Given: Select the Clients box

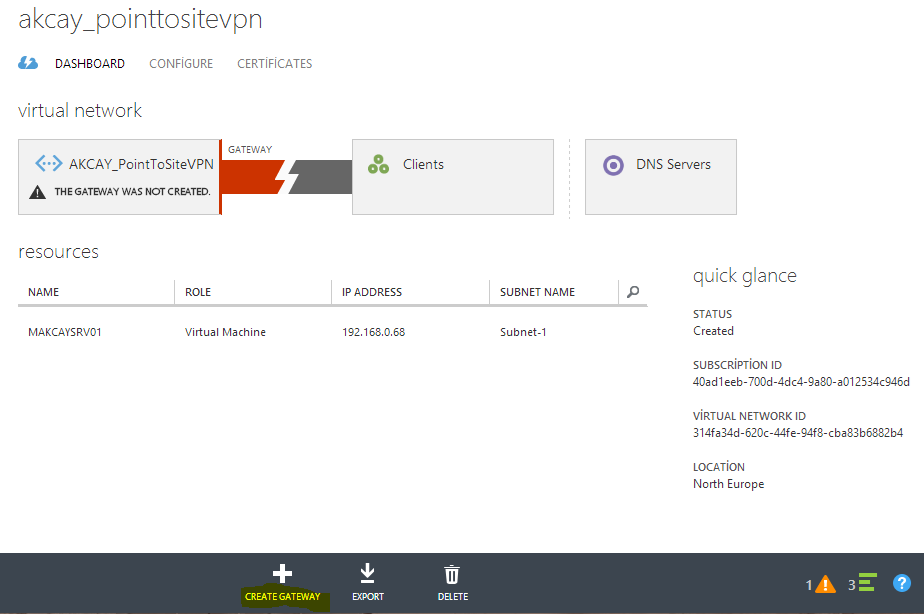Looking at the screenshot, I should [453, 177].
